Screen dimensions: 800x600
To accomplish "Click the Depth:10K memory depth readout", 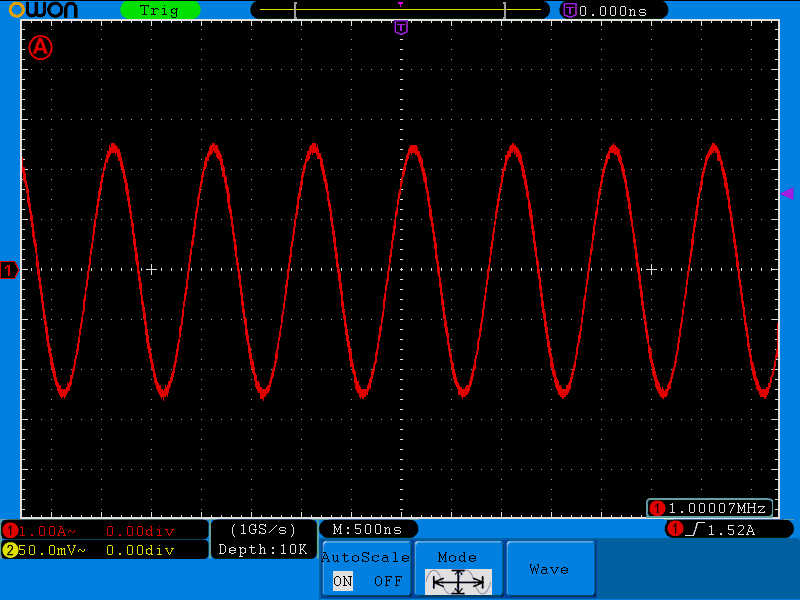I will pos(263,549).
